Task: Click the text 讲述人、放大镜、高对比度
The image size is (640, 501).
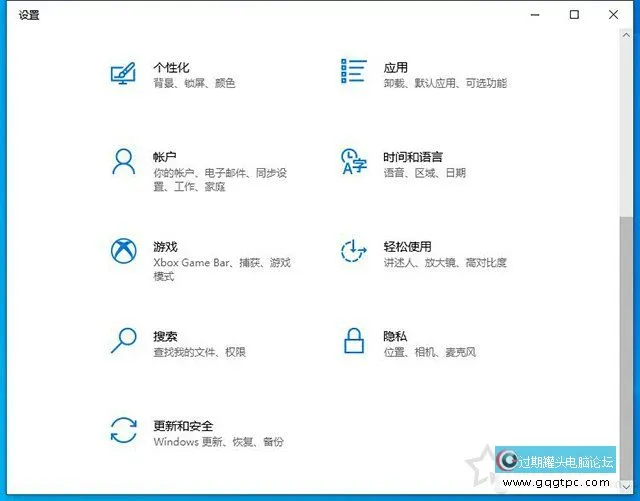Action: click(x=445, y=263)
